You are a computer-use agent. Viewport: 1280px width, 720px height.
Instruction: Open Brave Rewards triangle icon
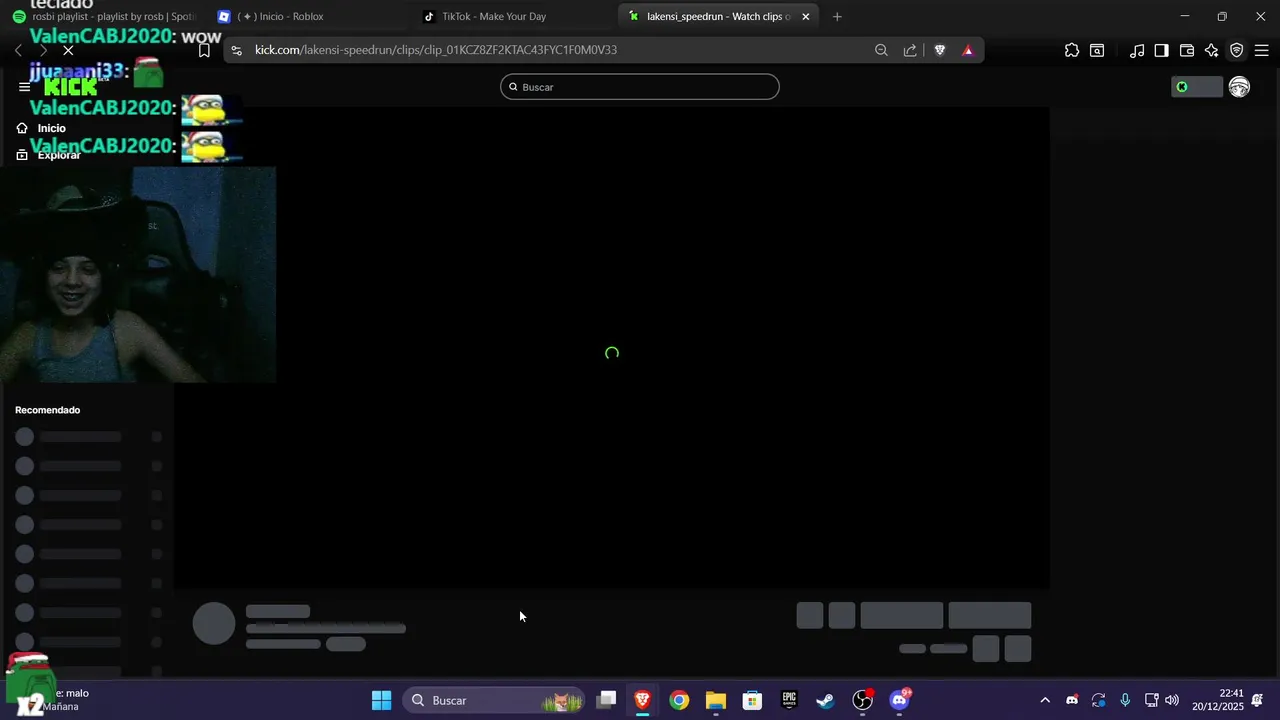point(967,50)
